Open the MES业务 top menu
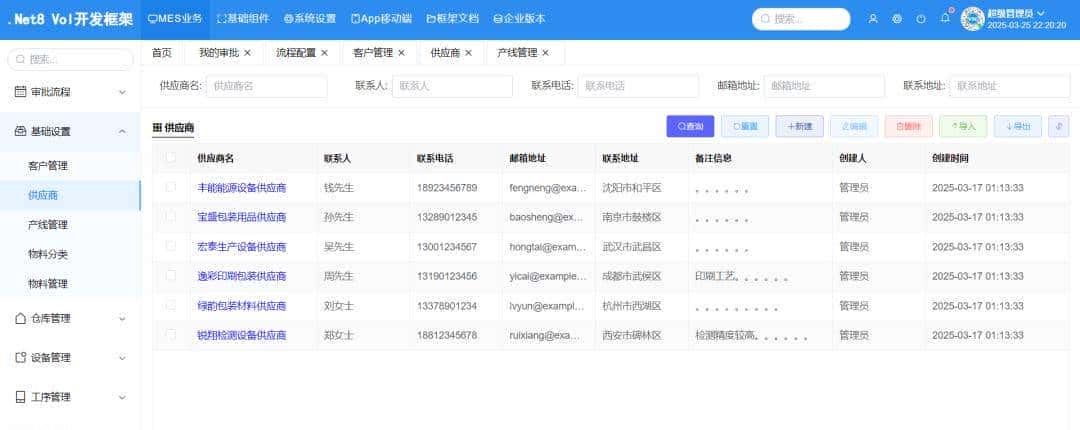The height and width of the screenshot is (430, 1080). click(x=175, y=19)
